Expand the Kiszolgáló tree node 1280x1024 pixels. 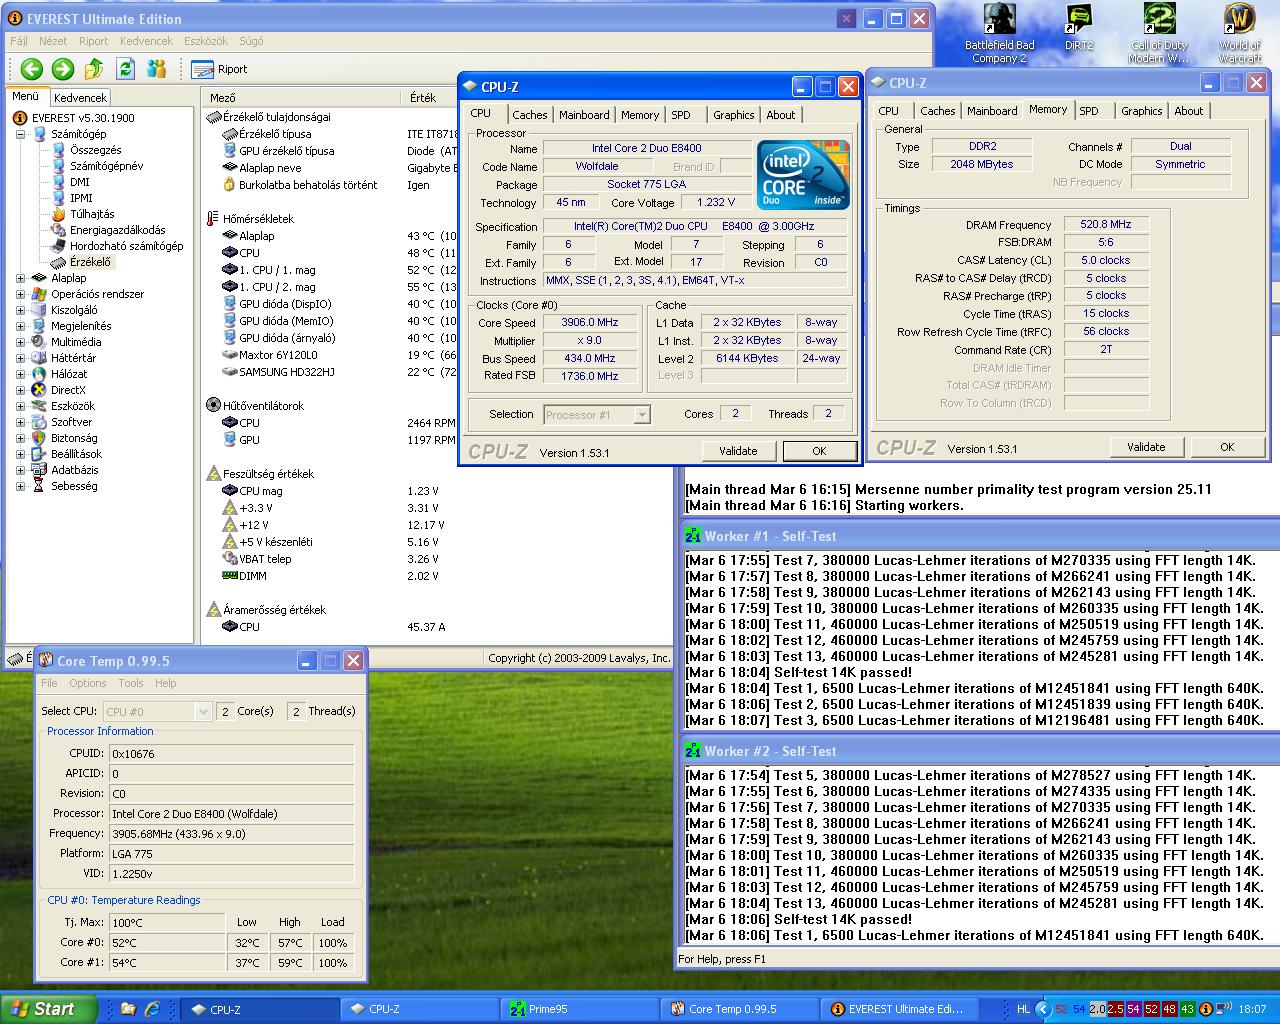[21, 310]
